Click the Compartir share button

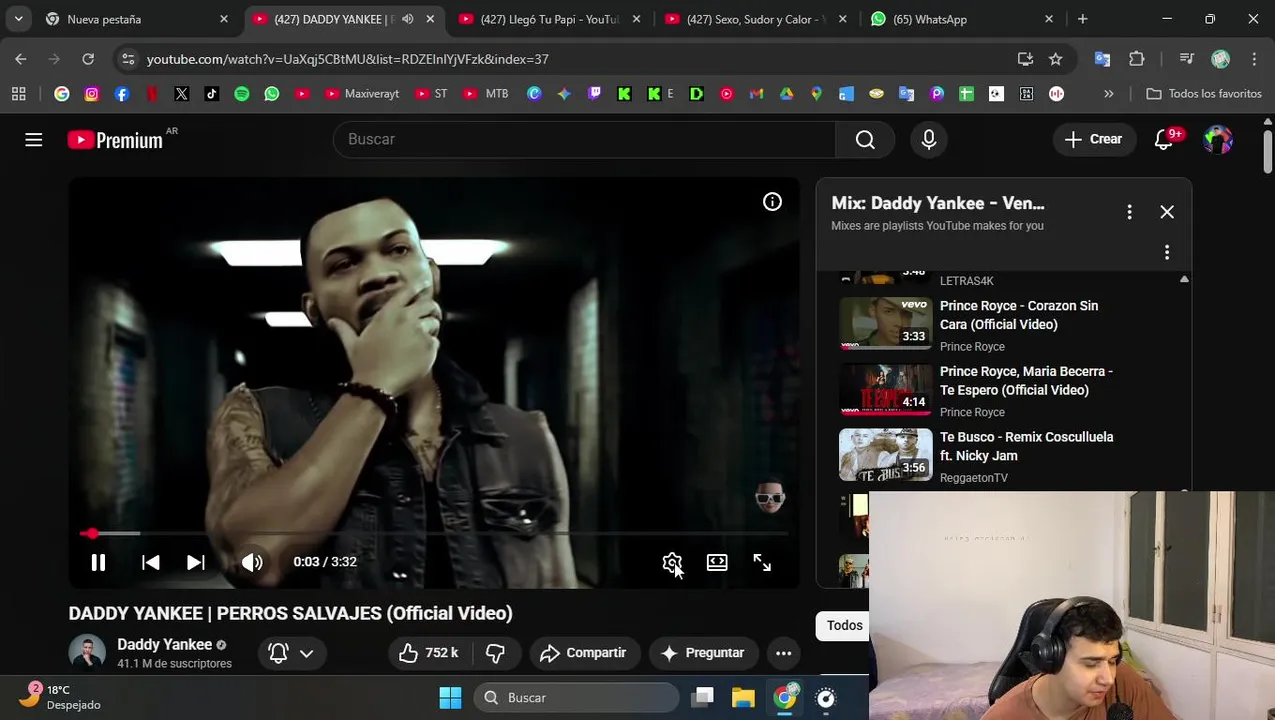583,653
